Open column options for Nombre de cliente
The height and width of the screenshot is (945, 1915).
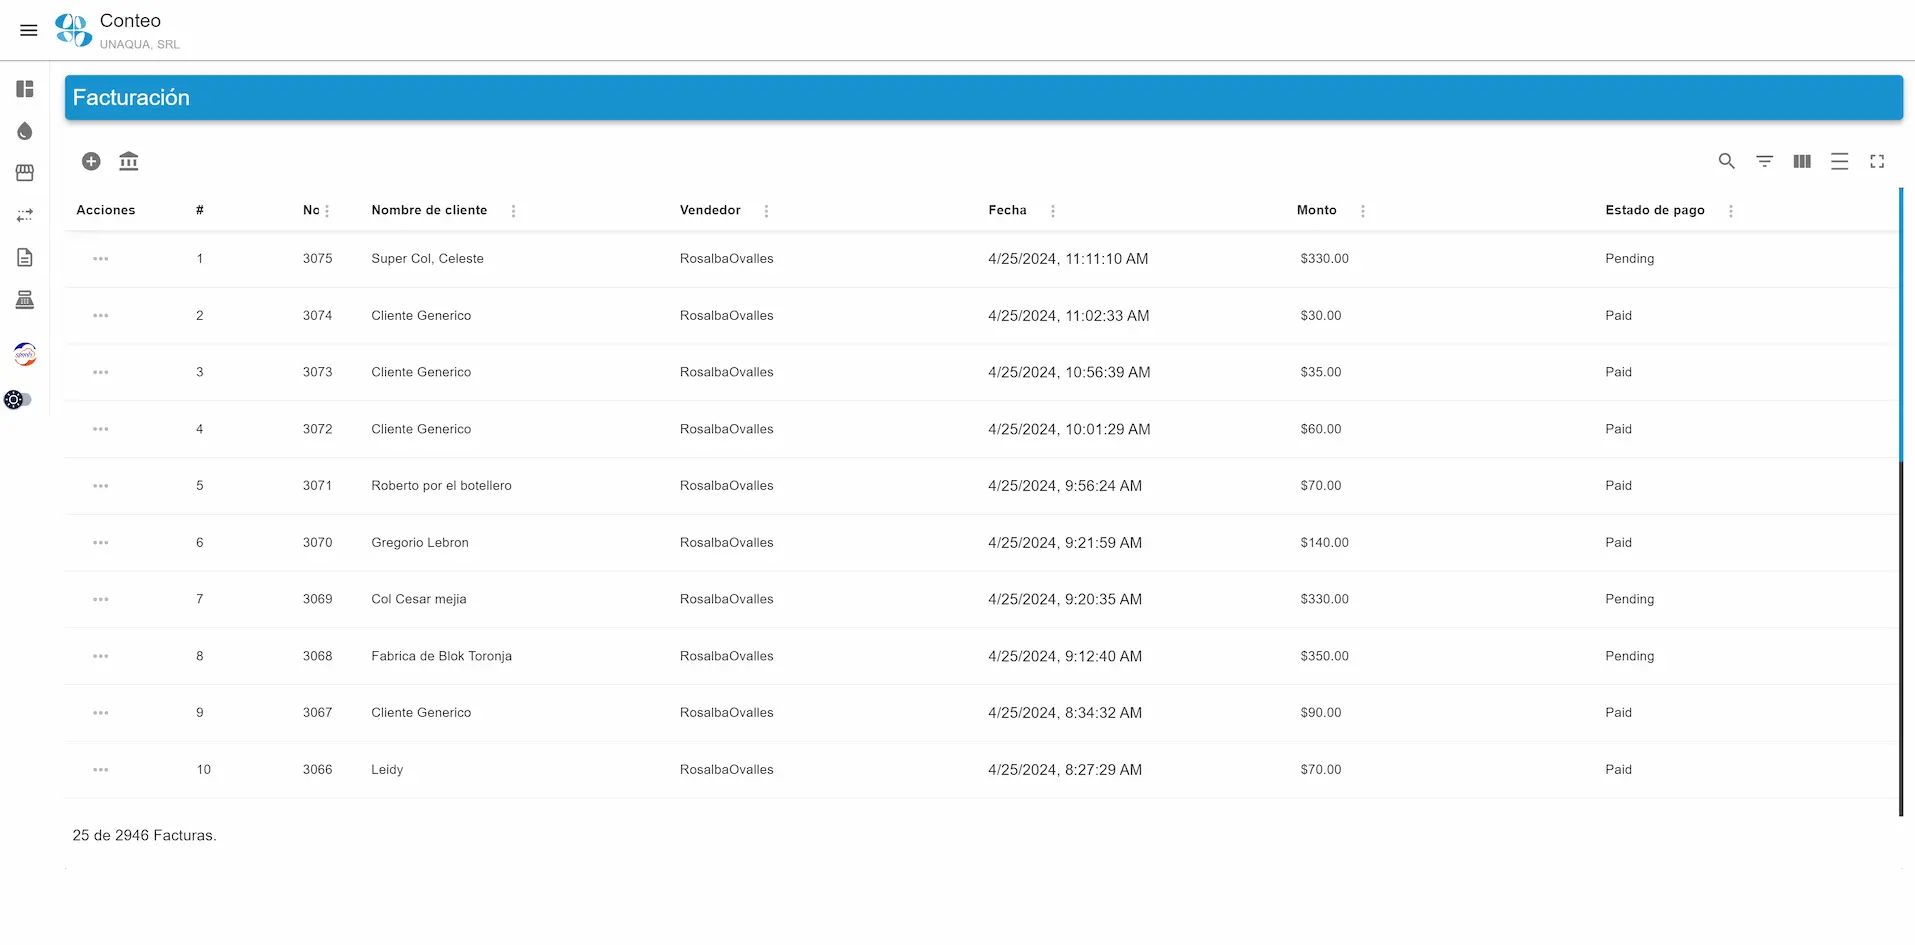point(514,211)
